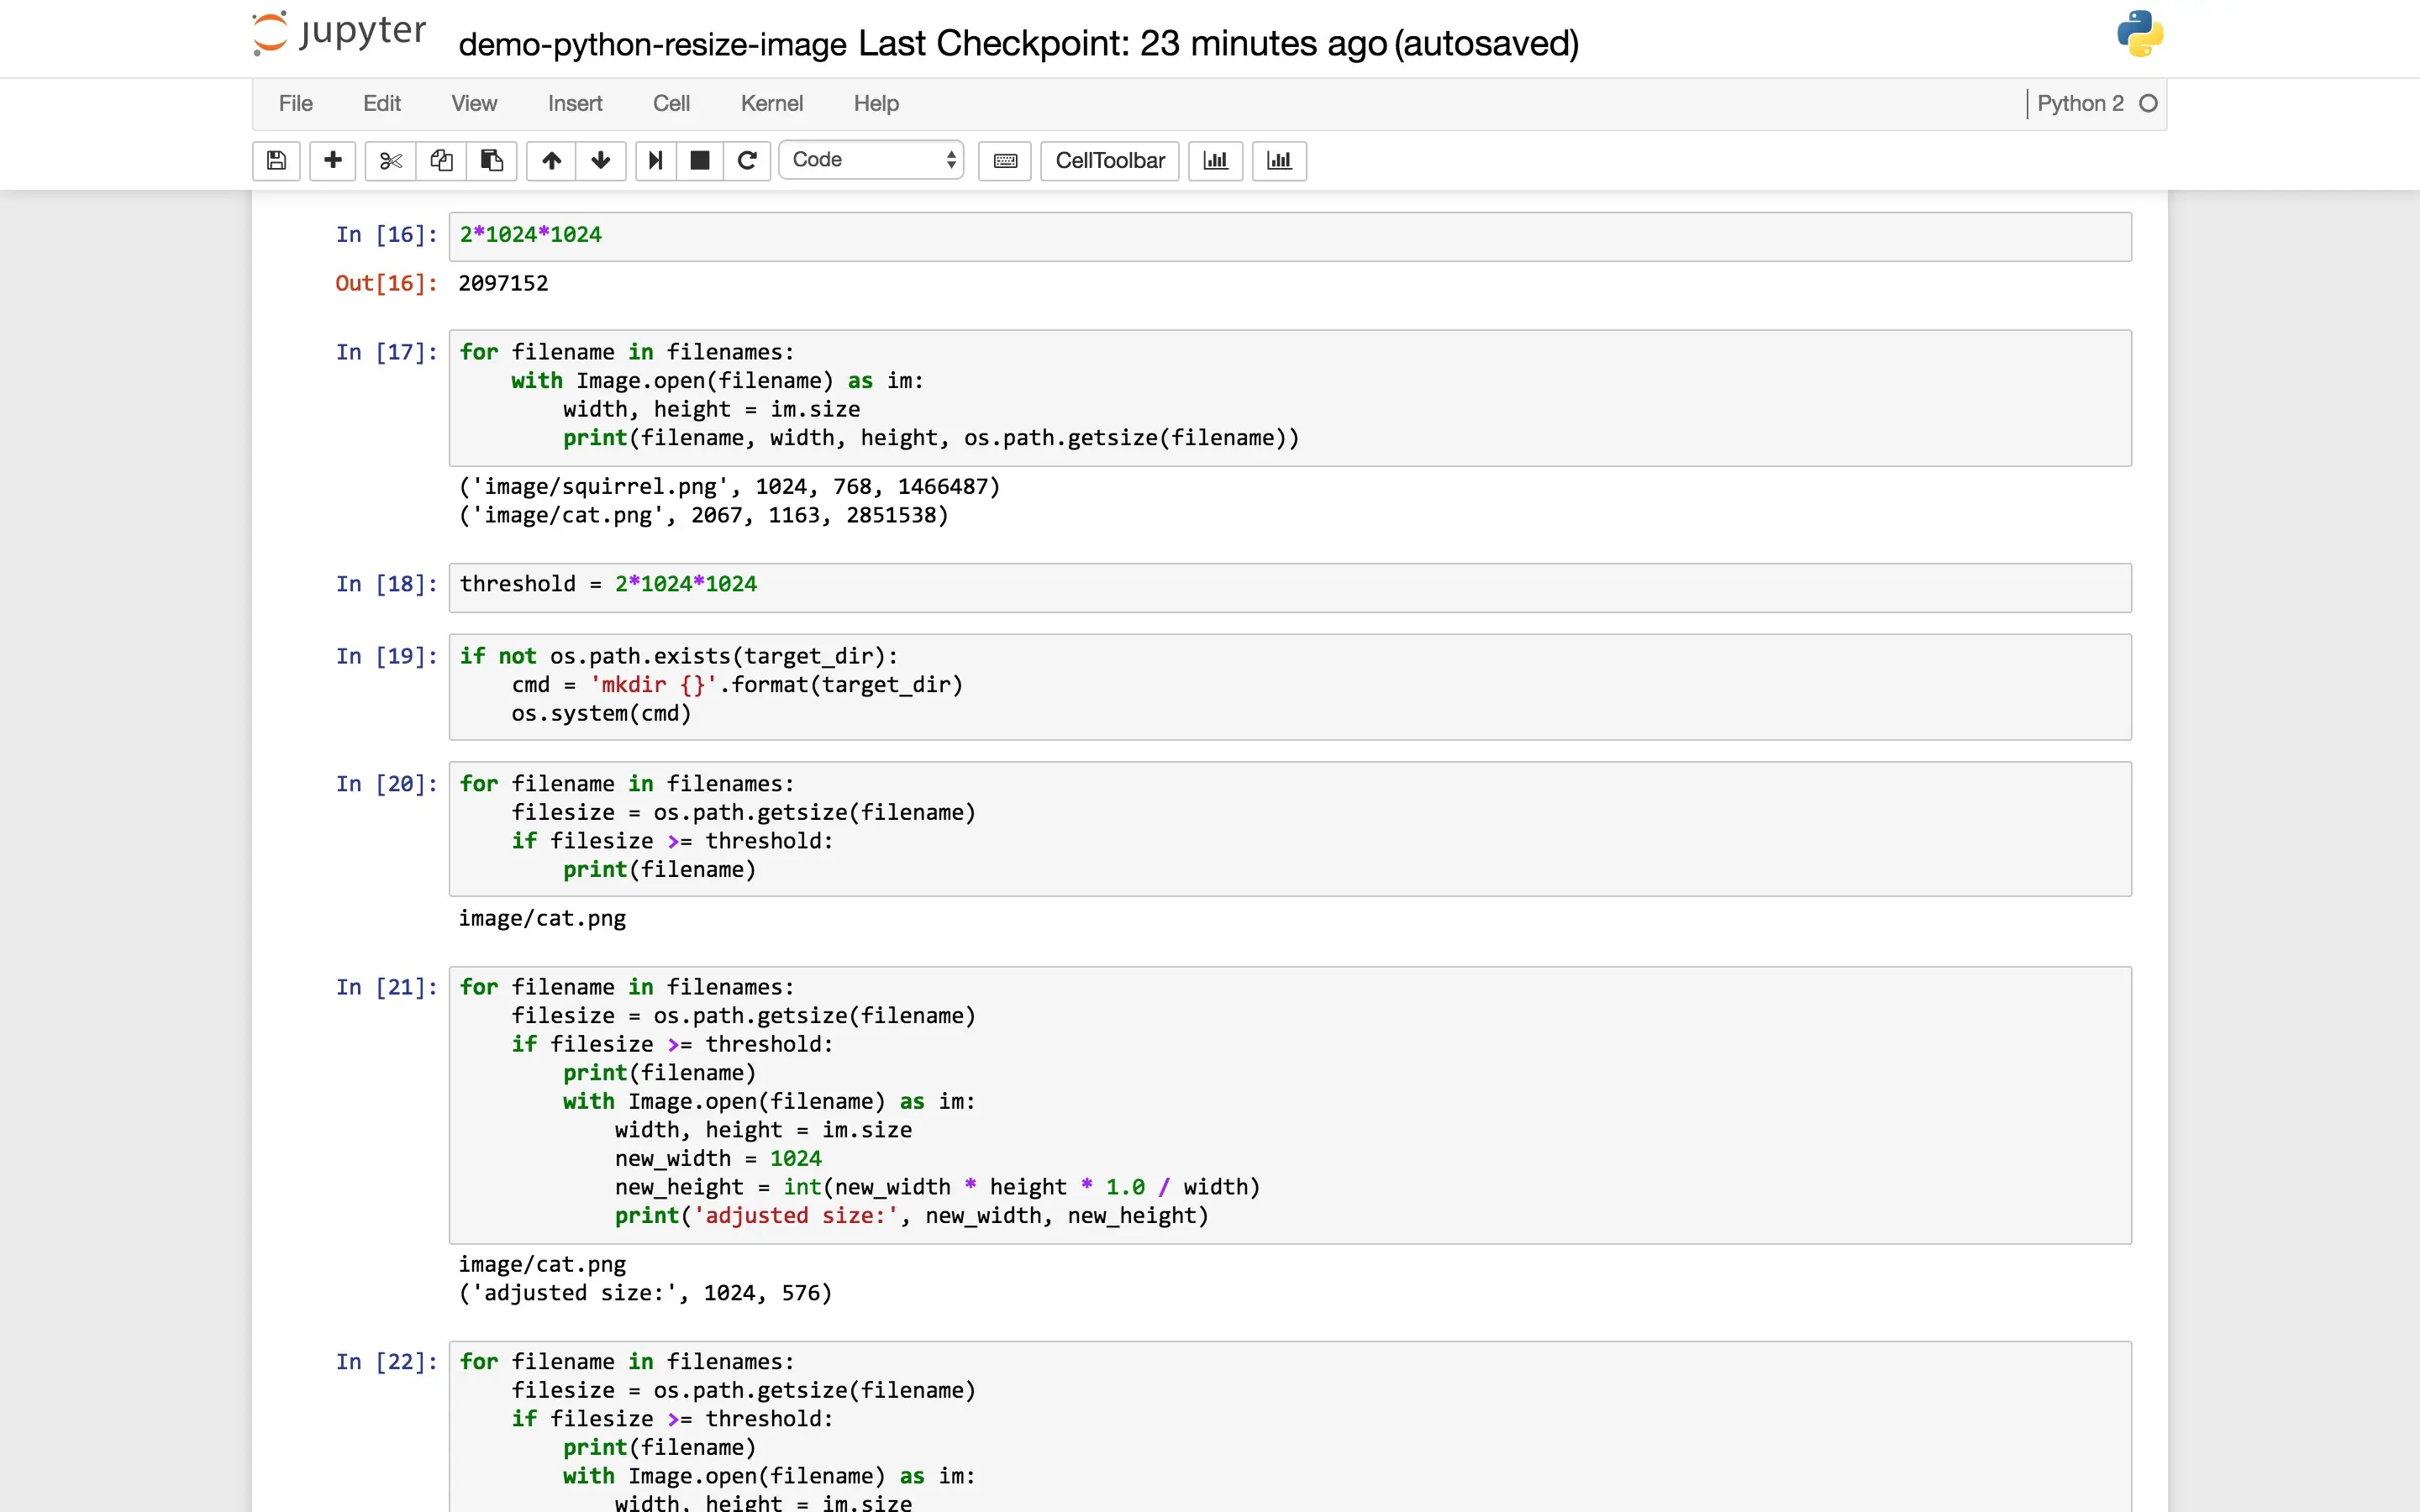The width and height of the screenshot is (2420, 1512).
Task: Paste cells below icon
Action: tap(491, 160)
